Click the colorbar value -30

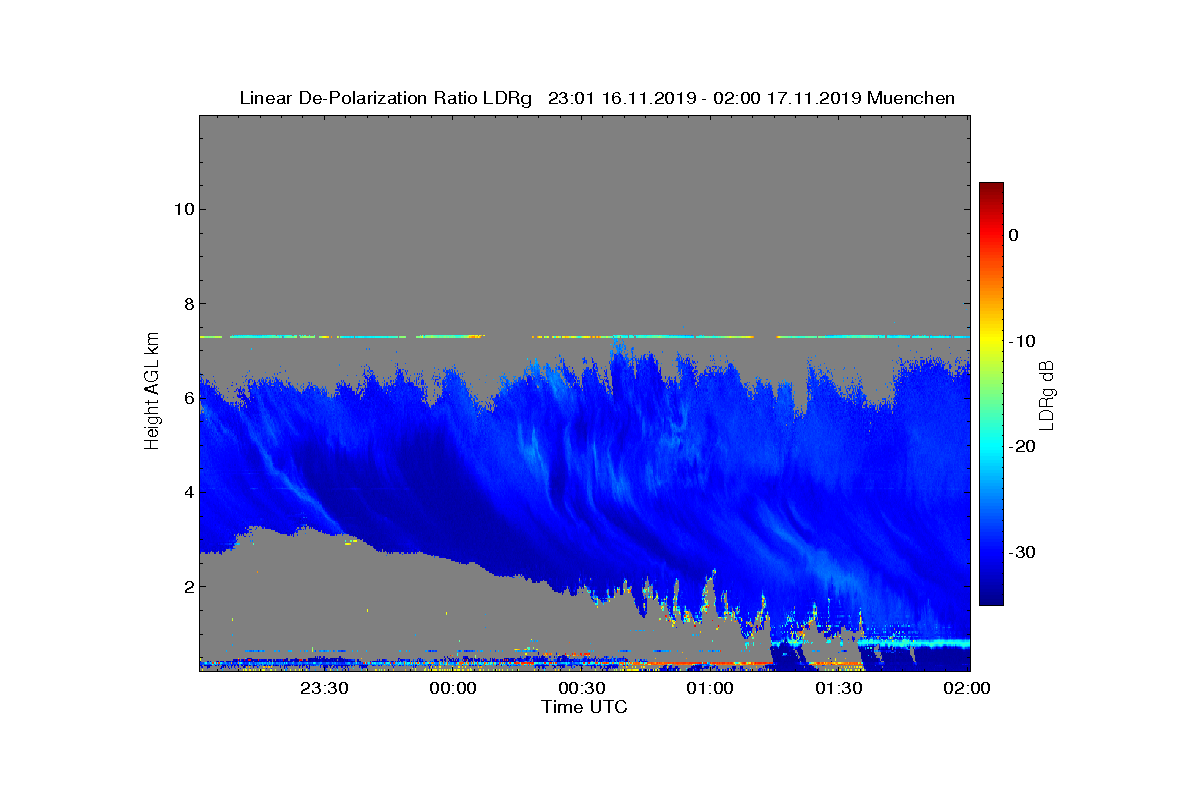(1021, 553)
